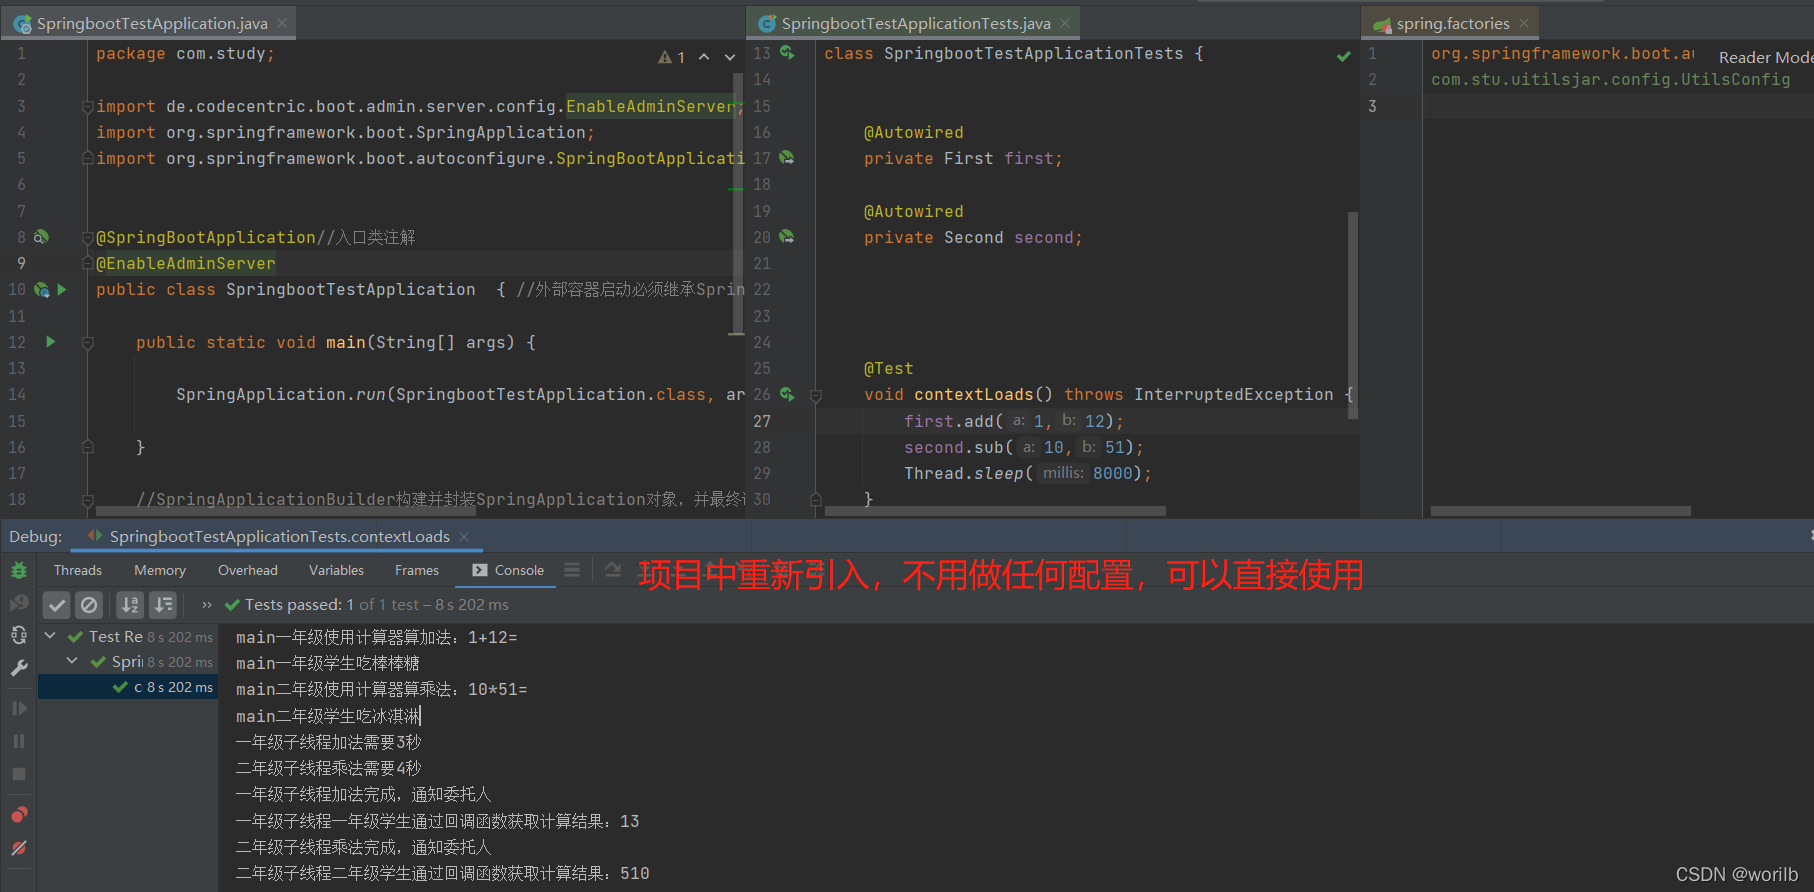Fold the main method at line 12
Image resolution: width=1814 pixels, height=892 pixels.
coord(87,343)
